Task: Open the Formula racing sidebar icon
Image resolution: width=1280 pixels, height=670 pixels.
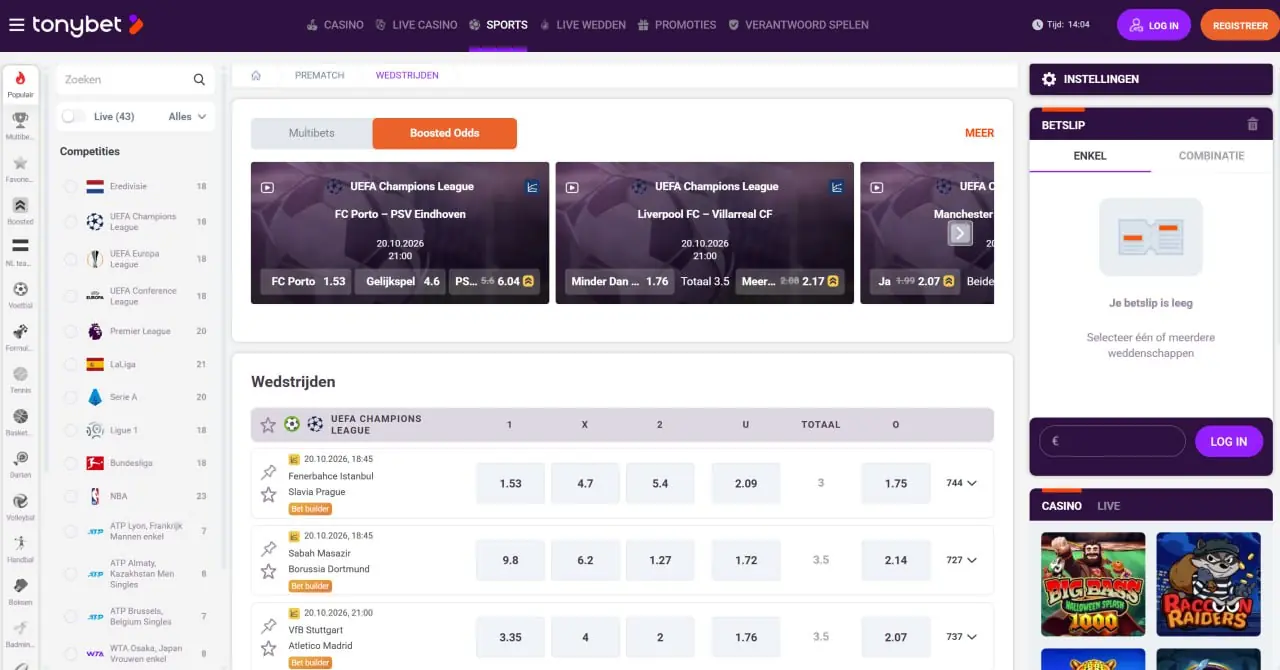Action: tap(20, 337)
